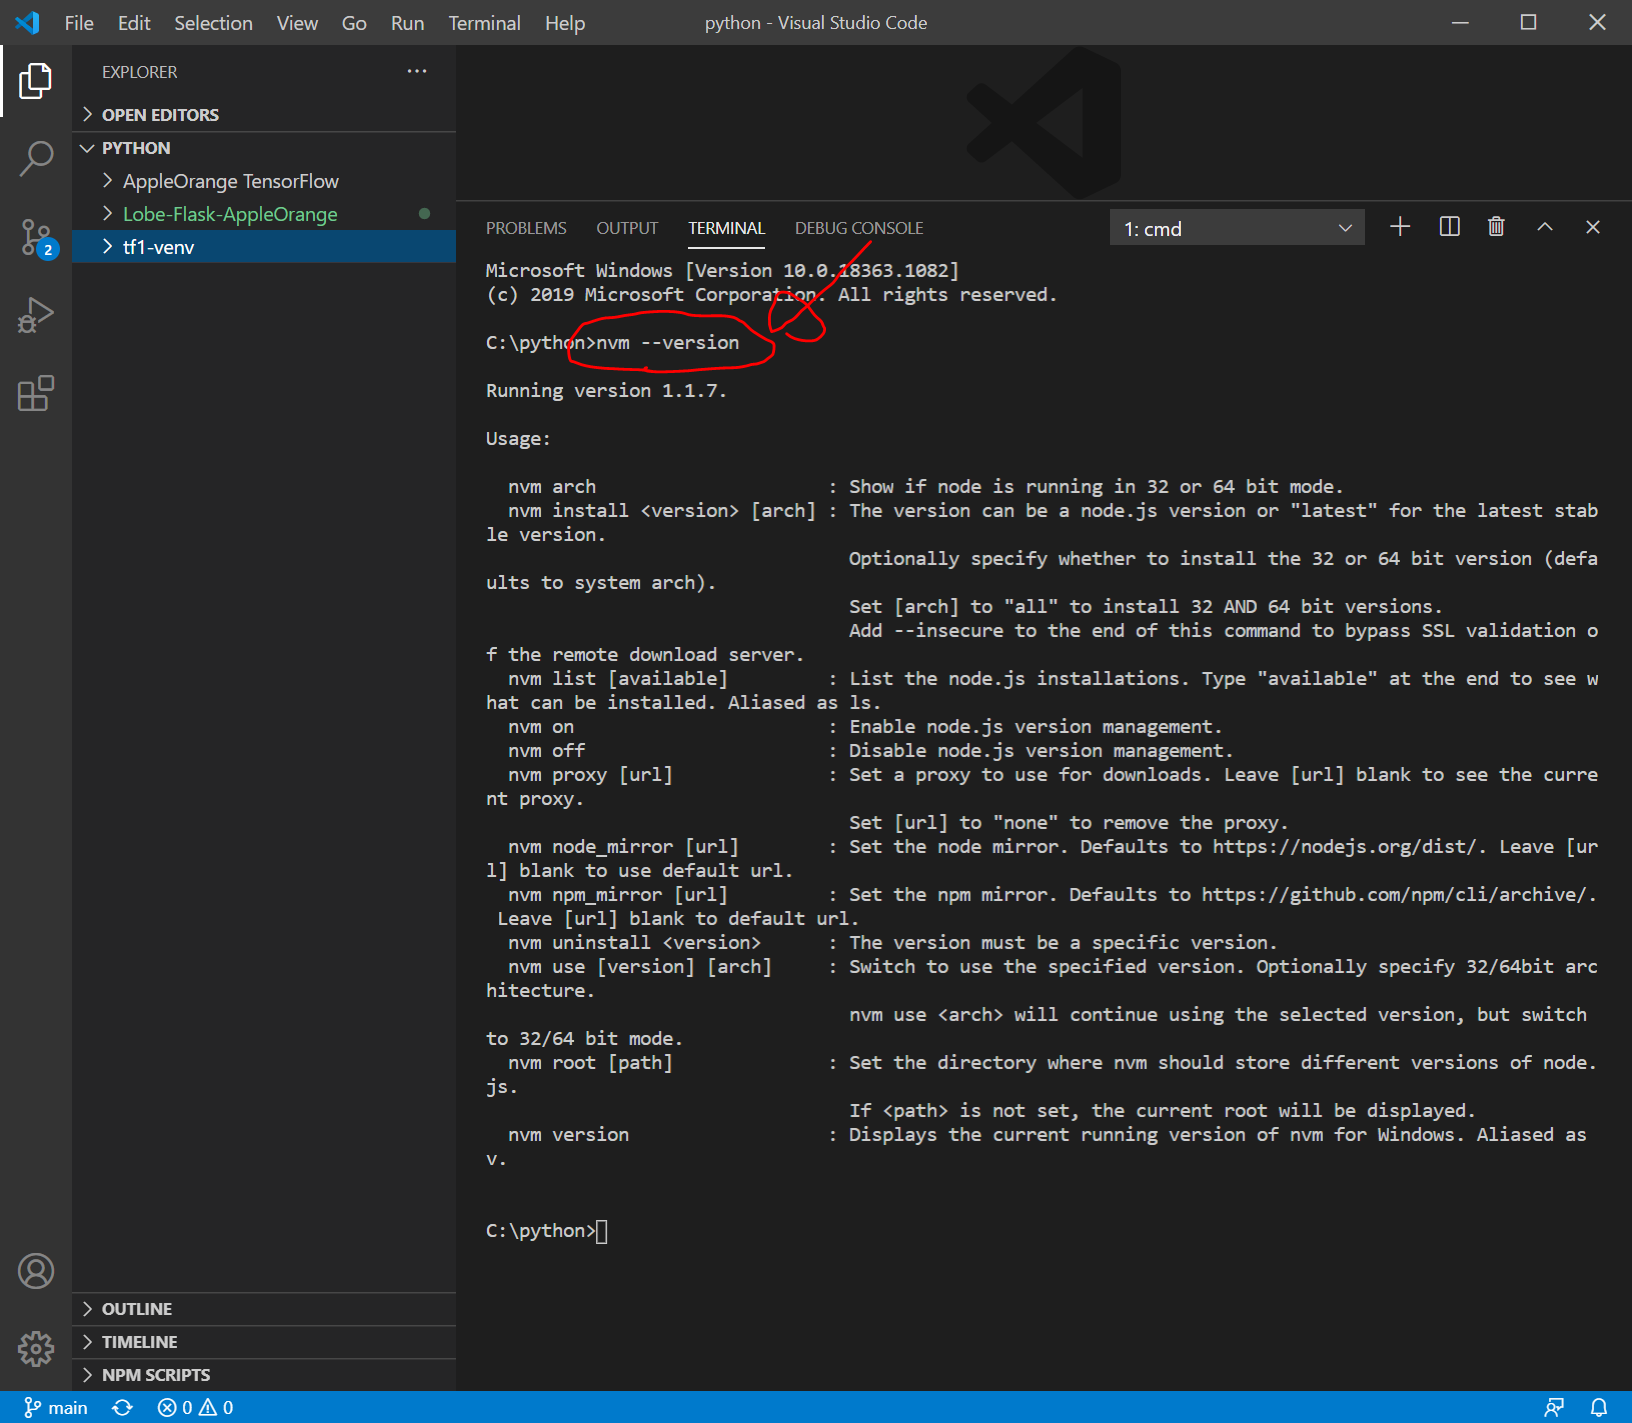Open the Search view in activity bar
This screenshot has width=1632, height=1423.
[36, 158]
